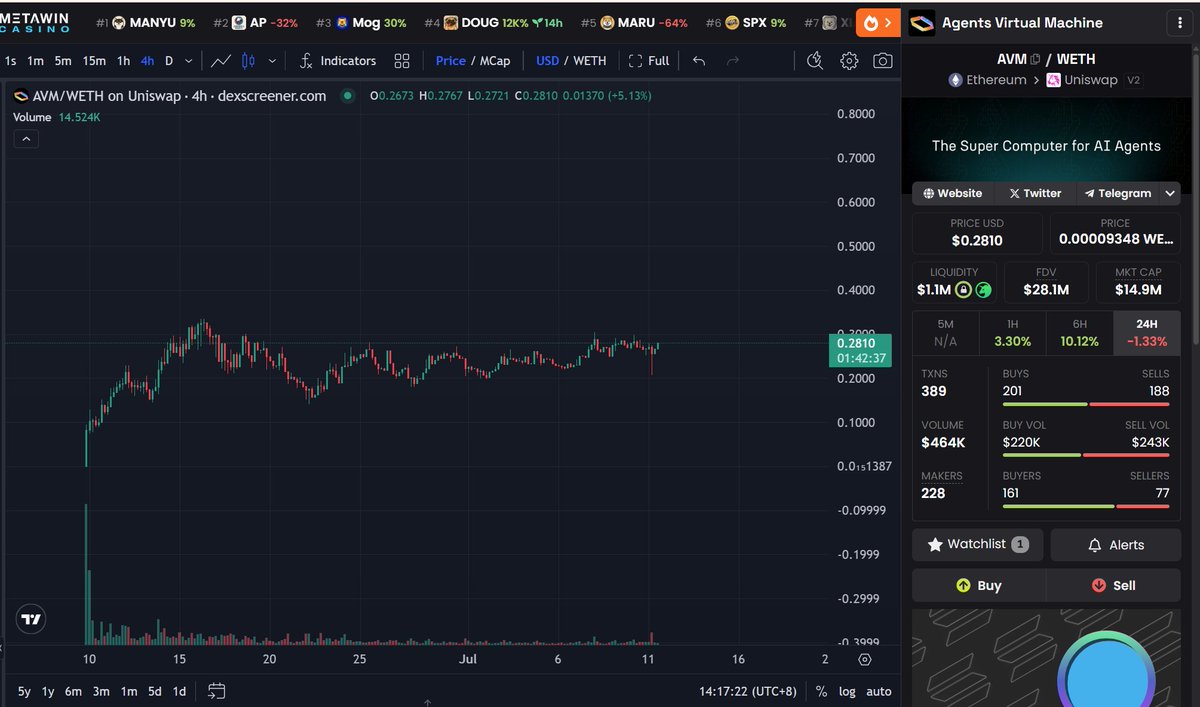Switch chart to Price view
The height and width of the screenshot is (707, 1200).
click(x=451, y=61)
